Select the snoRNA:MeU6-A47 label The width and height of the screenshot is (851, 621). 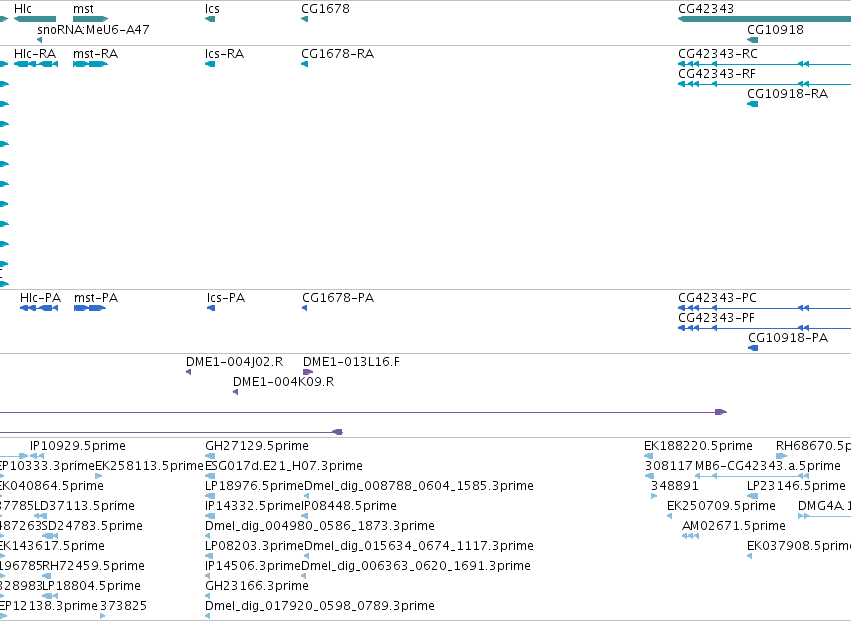(93, 29)
